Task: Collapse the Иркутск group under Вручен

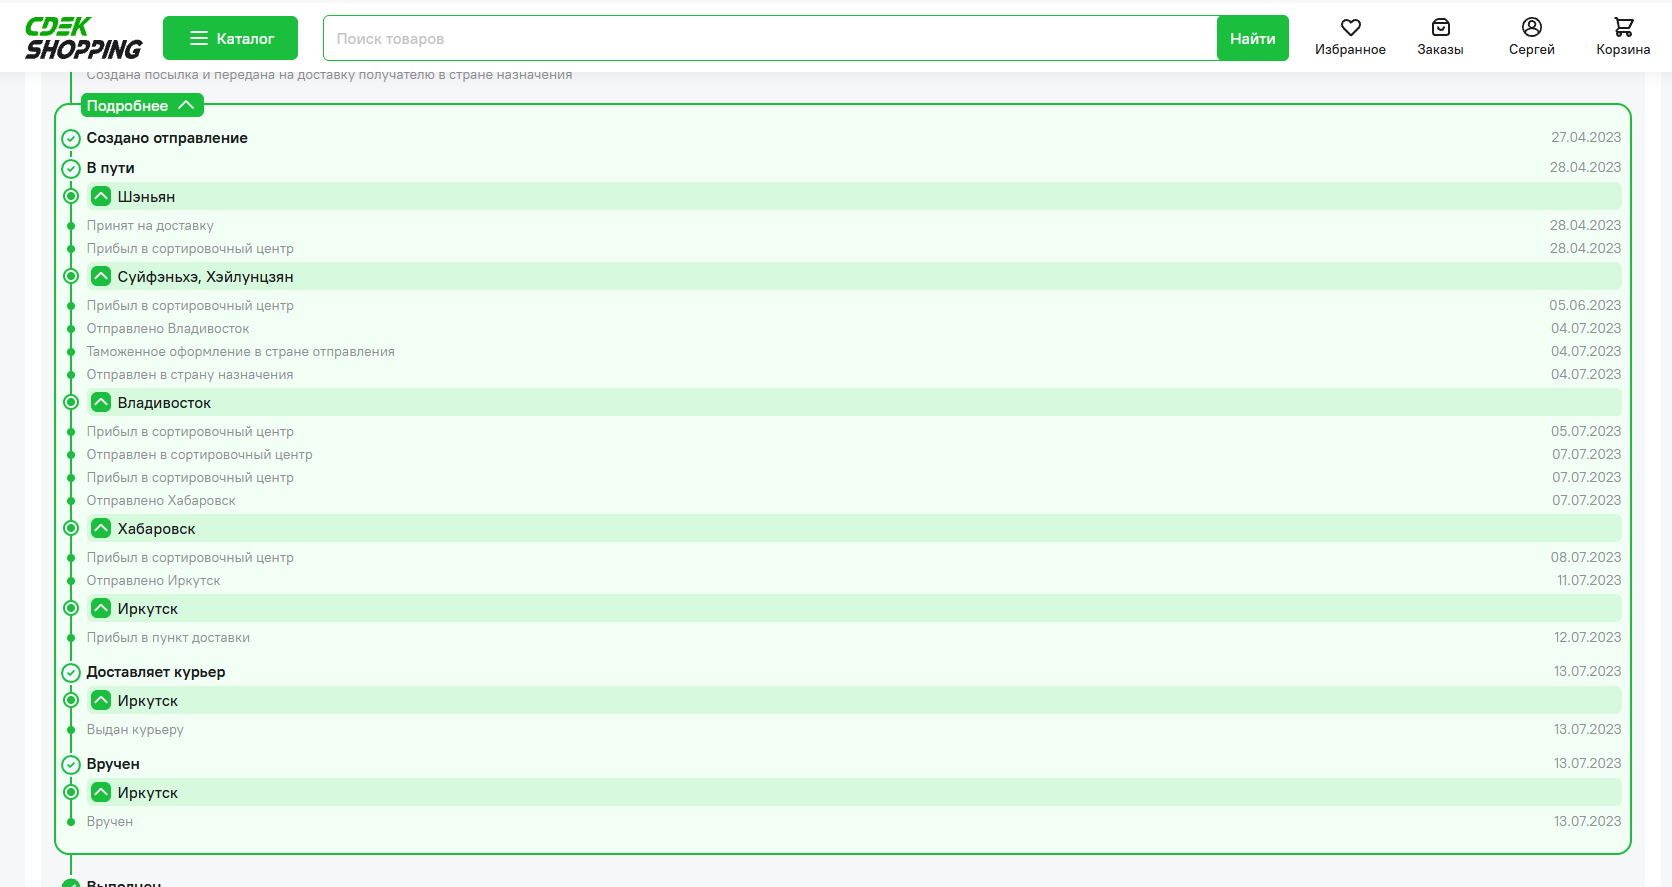Action: [101, 792]
